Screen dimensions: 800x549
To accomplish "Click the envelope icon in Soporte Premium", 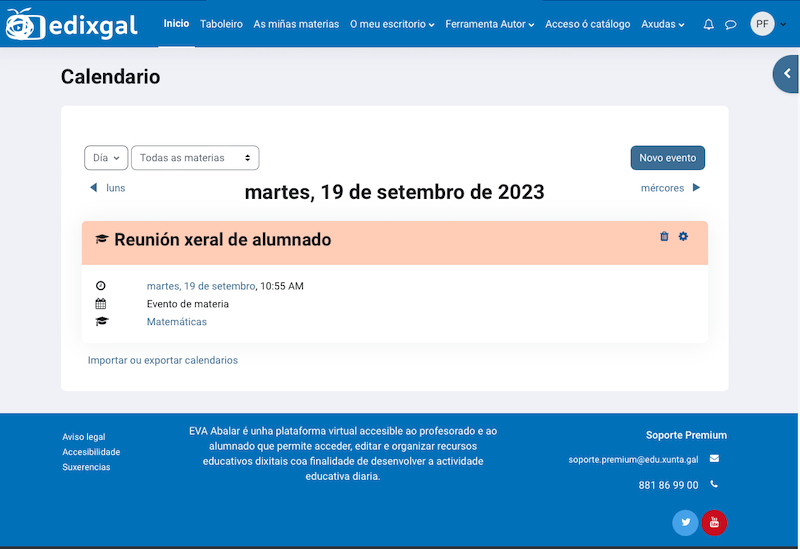I will pyautogui.click(x=714, y=459).
